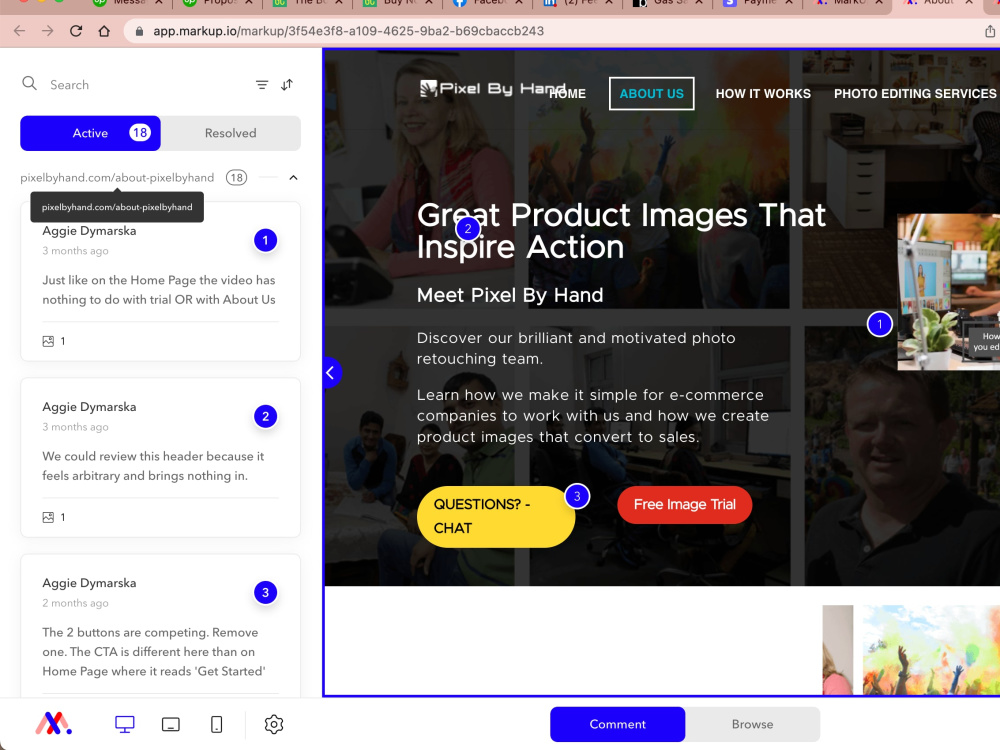
Task: Click the share icon beside the address bar
Action: (x=990, y=31)
